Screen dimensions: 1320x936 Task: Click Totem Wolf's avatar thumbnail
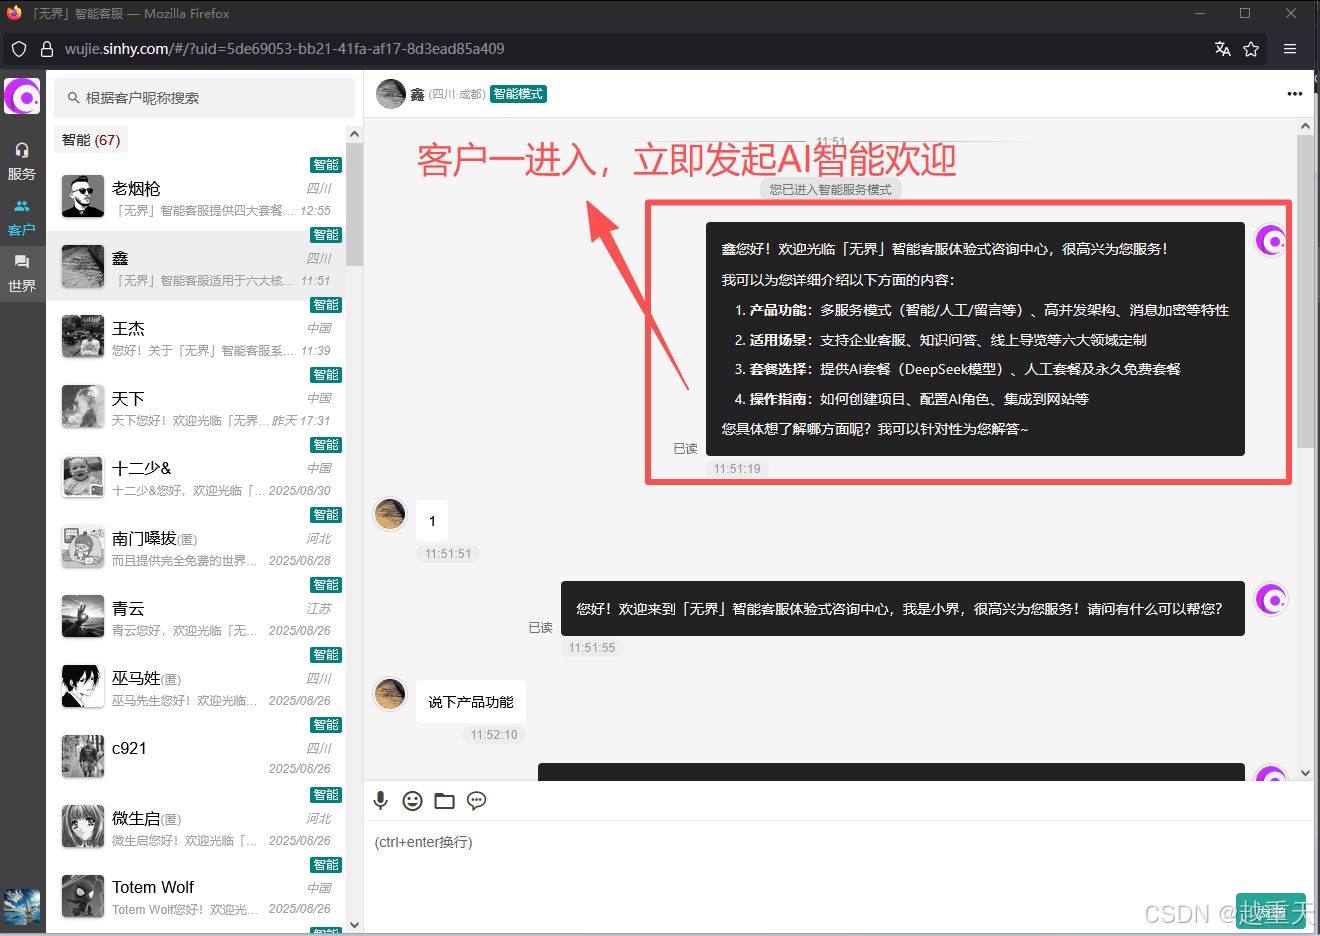click(x=83, y=896)
